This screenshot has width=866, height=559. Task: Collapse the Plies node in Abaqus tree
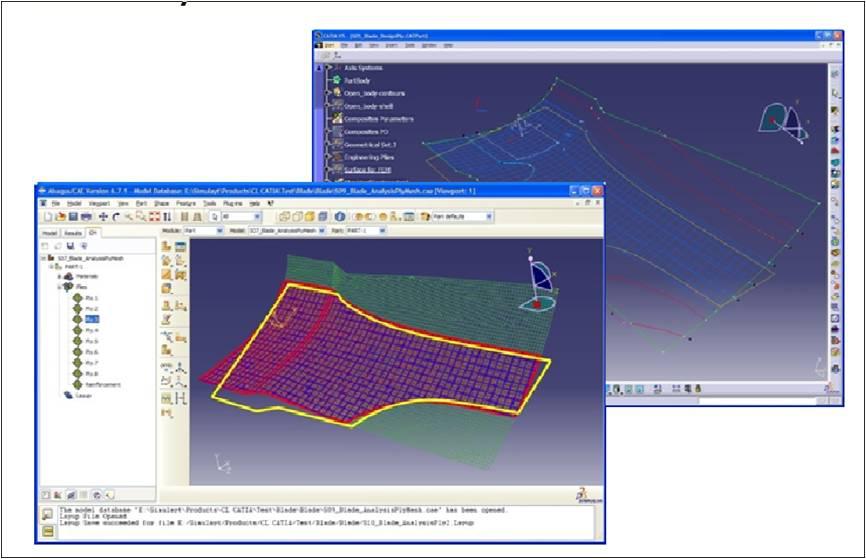(x=60, y=287)
